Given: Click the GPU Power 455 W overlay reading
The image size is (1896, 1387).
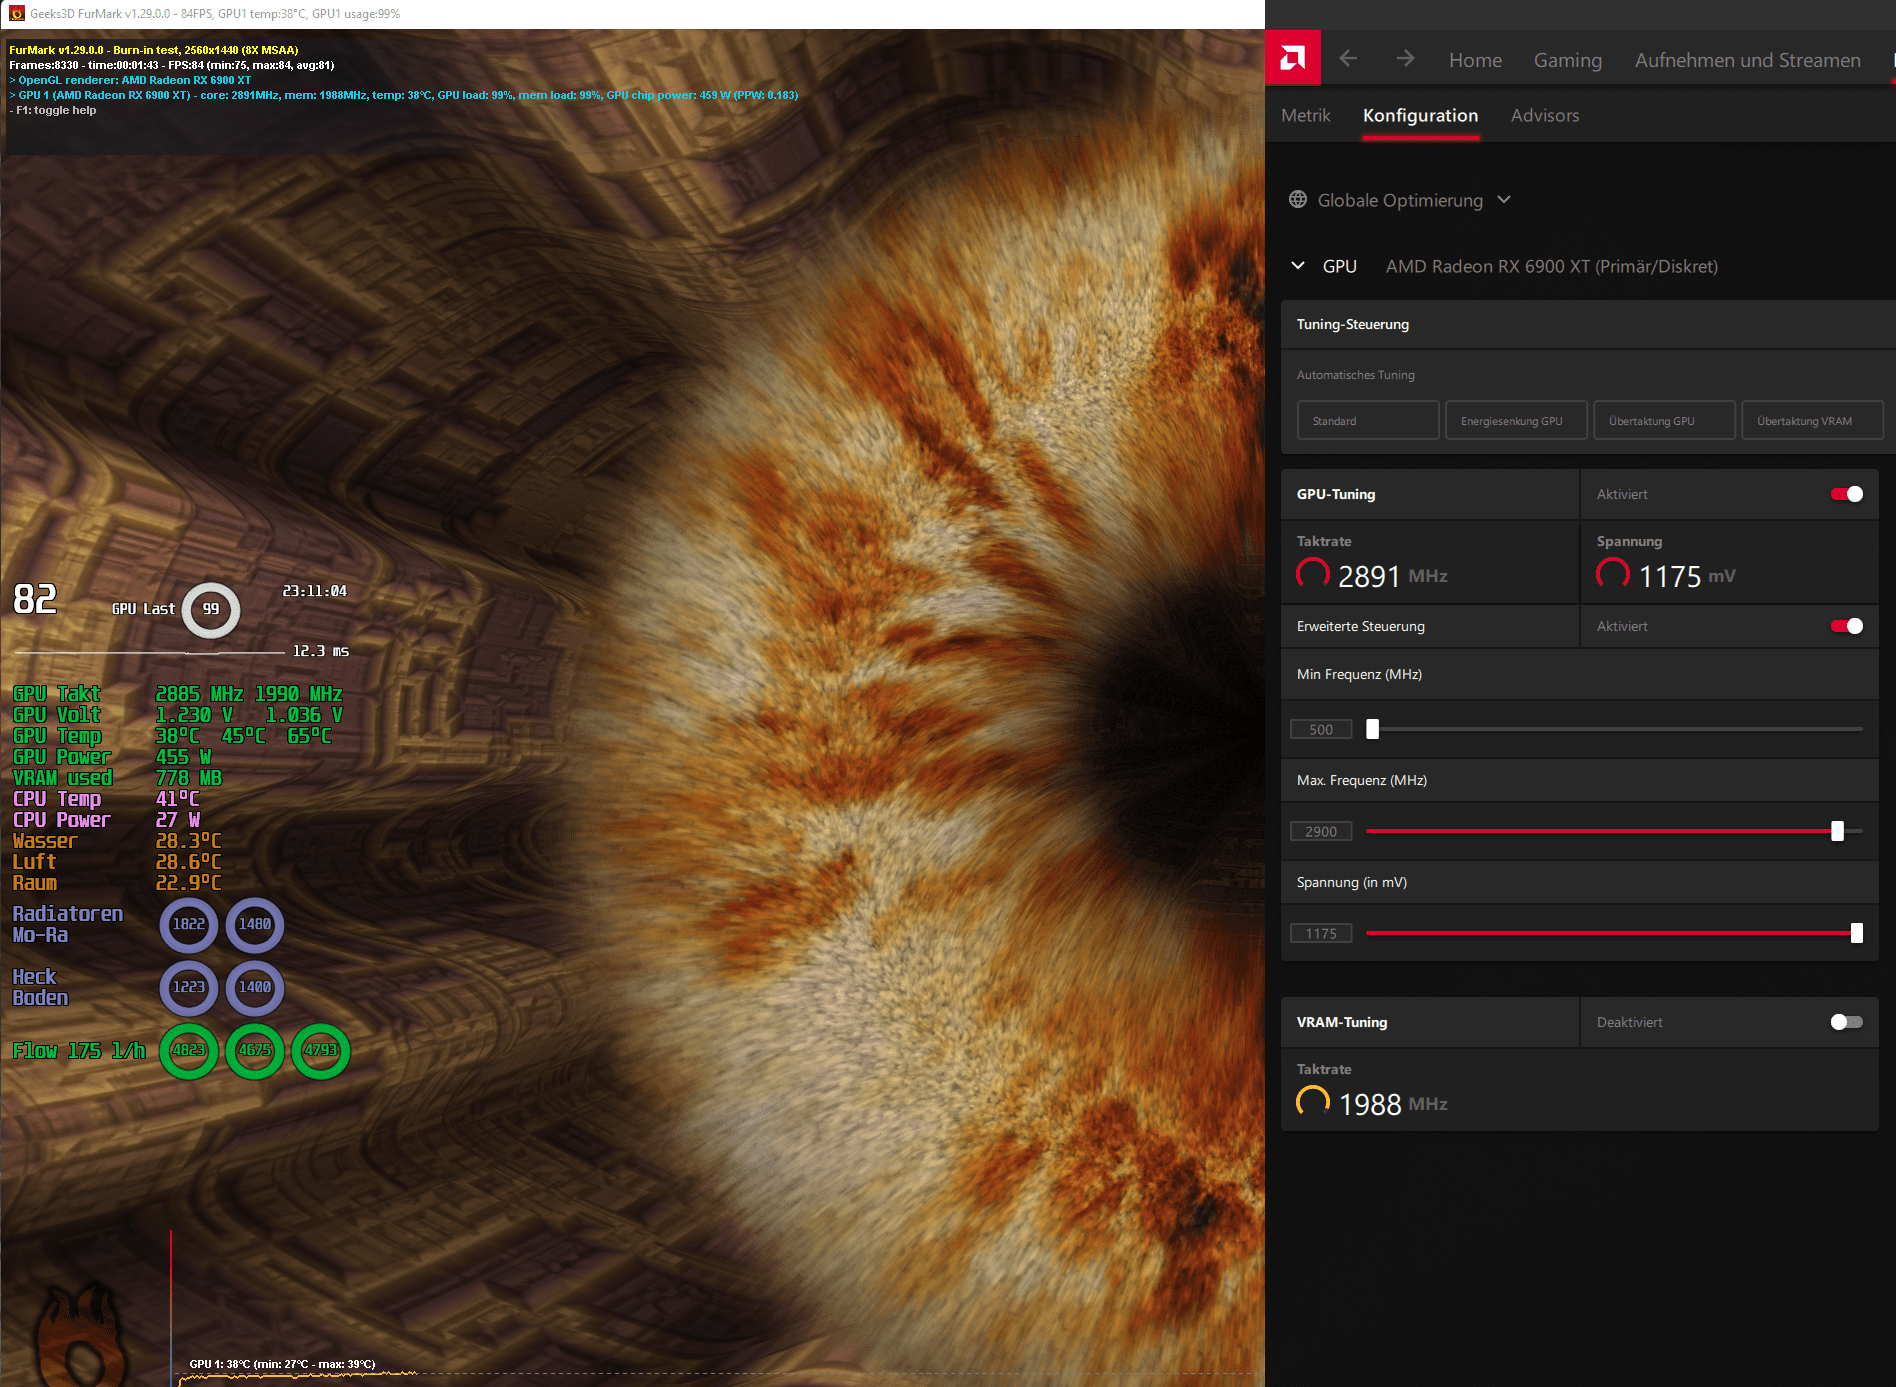Looking at the screenshot, I should (112, 757).
